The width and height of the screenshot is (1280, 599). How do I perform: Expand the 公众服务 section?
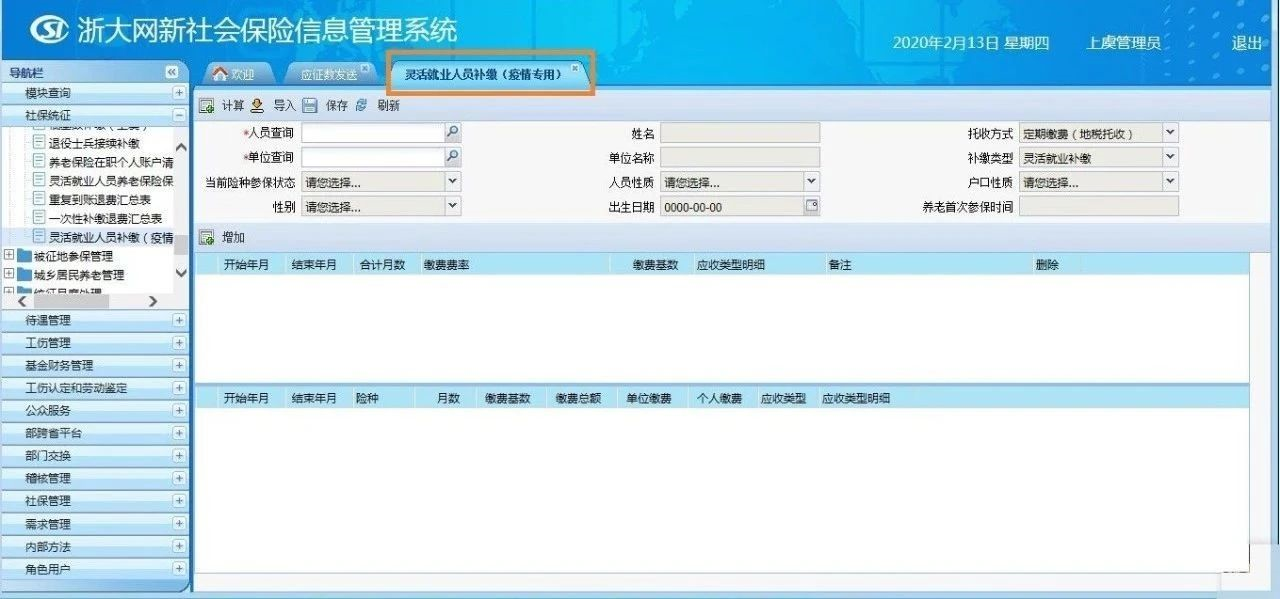[179, 410]
